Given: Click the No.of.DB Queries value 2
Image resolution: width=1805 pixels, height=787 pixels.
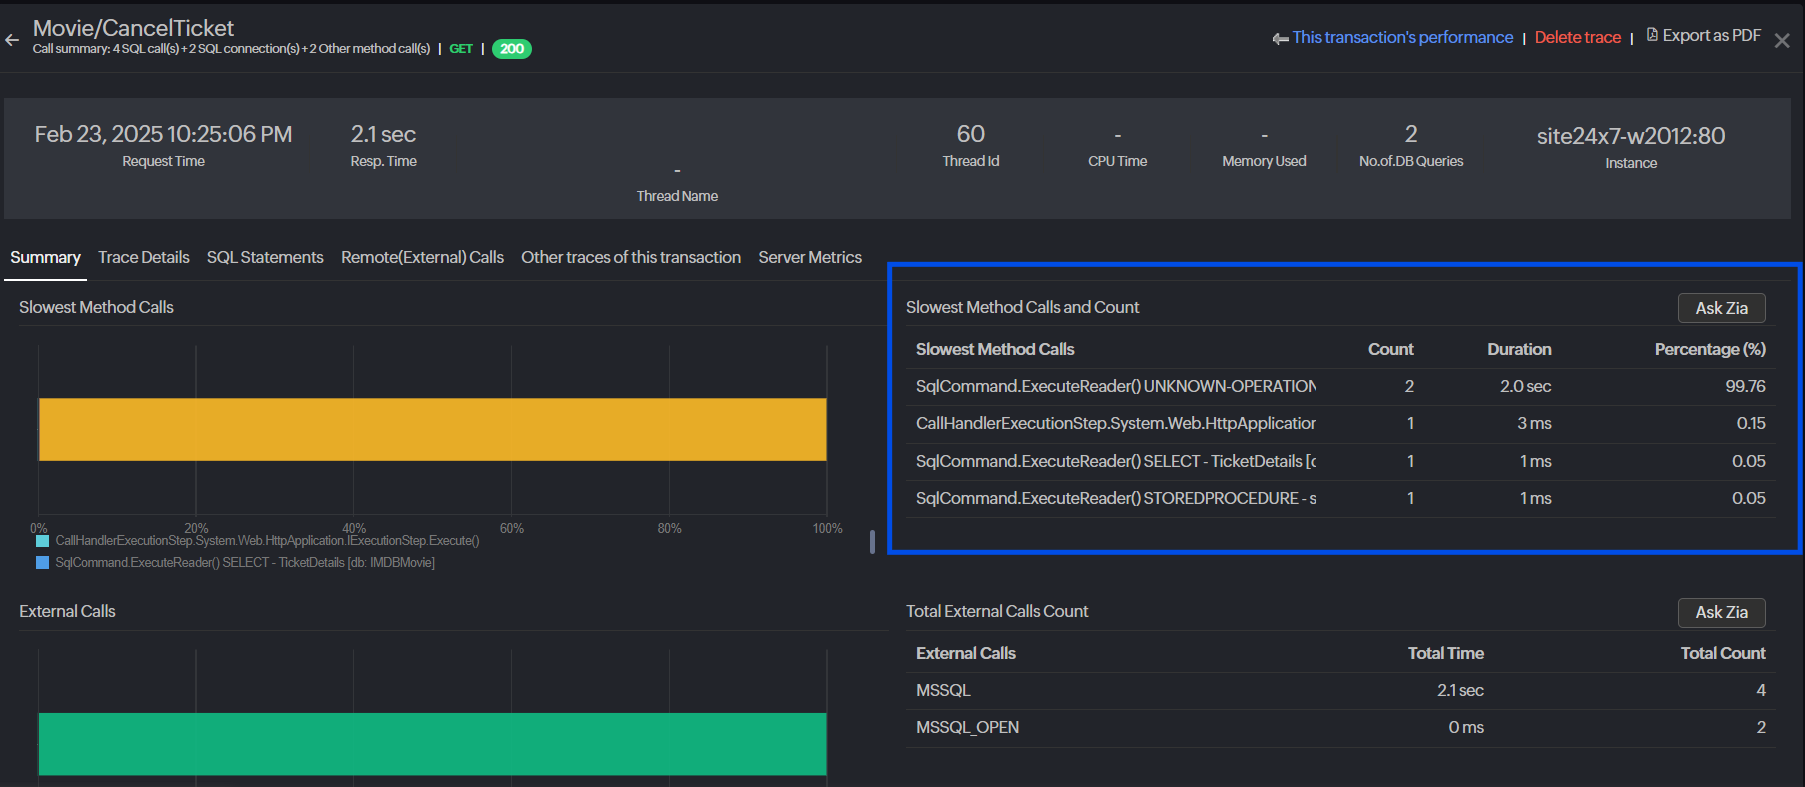Looking at the screenshot, I should [1411, 134].
